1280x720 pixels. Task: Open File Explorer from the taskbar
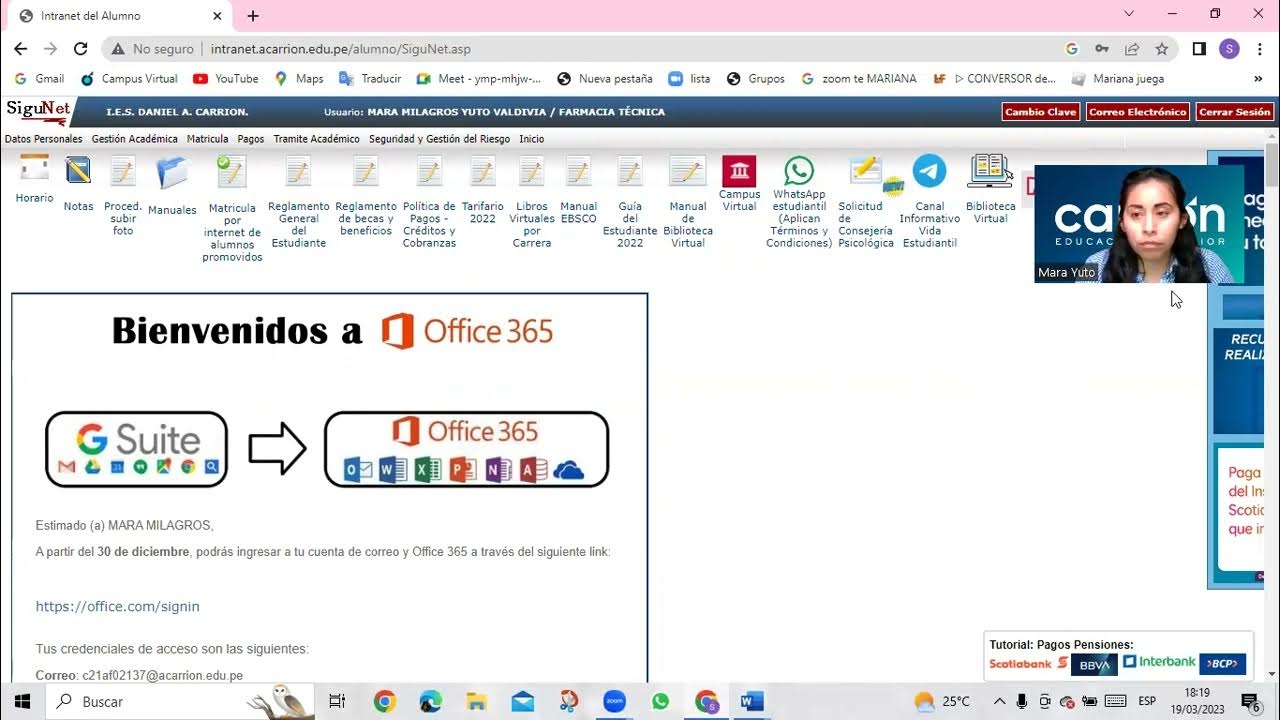476,702
